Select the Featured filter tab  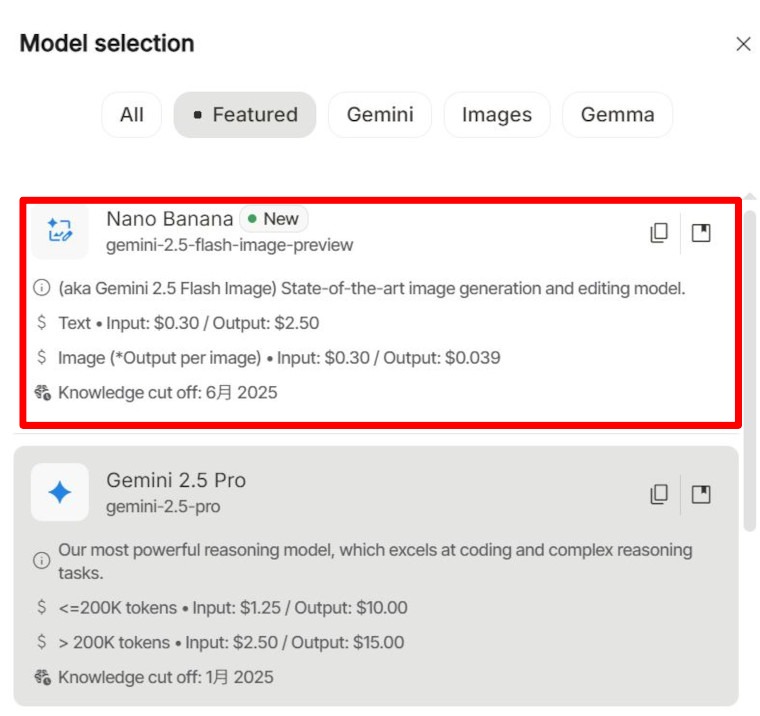245,115
